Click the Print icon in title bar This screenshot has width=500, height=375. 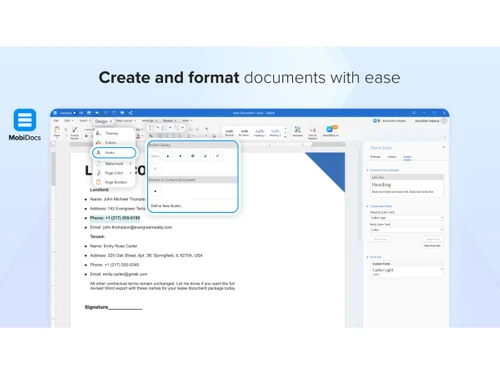(x=122, y=113)
